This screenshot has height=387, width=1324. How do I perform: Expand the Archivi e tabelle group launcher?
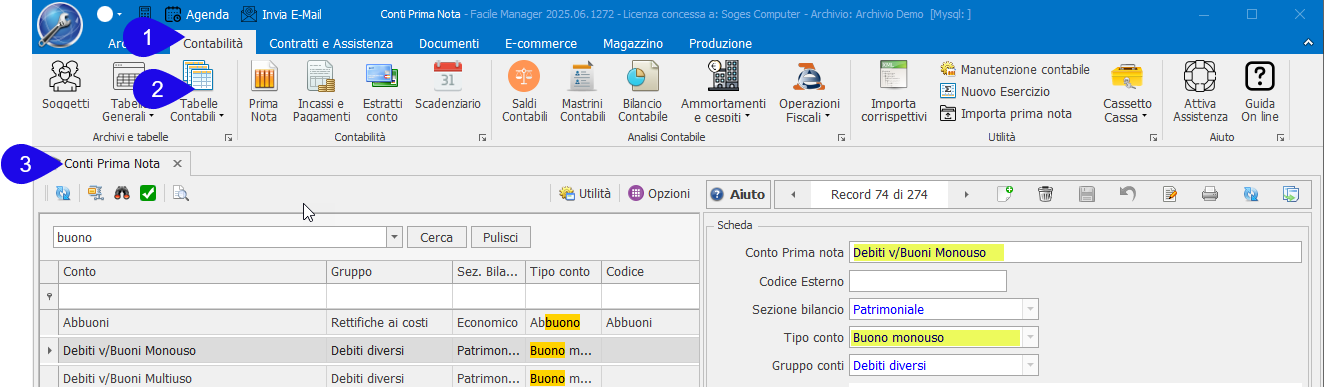[228, 137]
